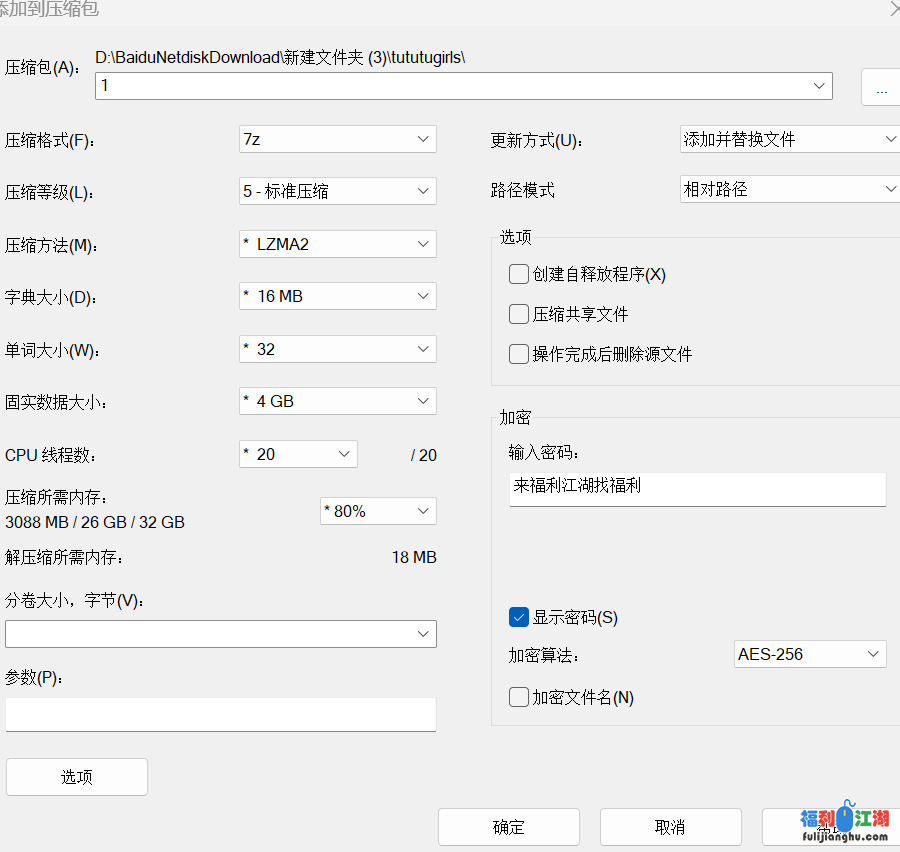Expand the compression level dropdown
This screenshot has height=852, width=900.
coord(337,191)
